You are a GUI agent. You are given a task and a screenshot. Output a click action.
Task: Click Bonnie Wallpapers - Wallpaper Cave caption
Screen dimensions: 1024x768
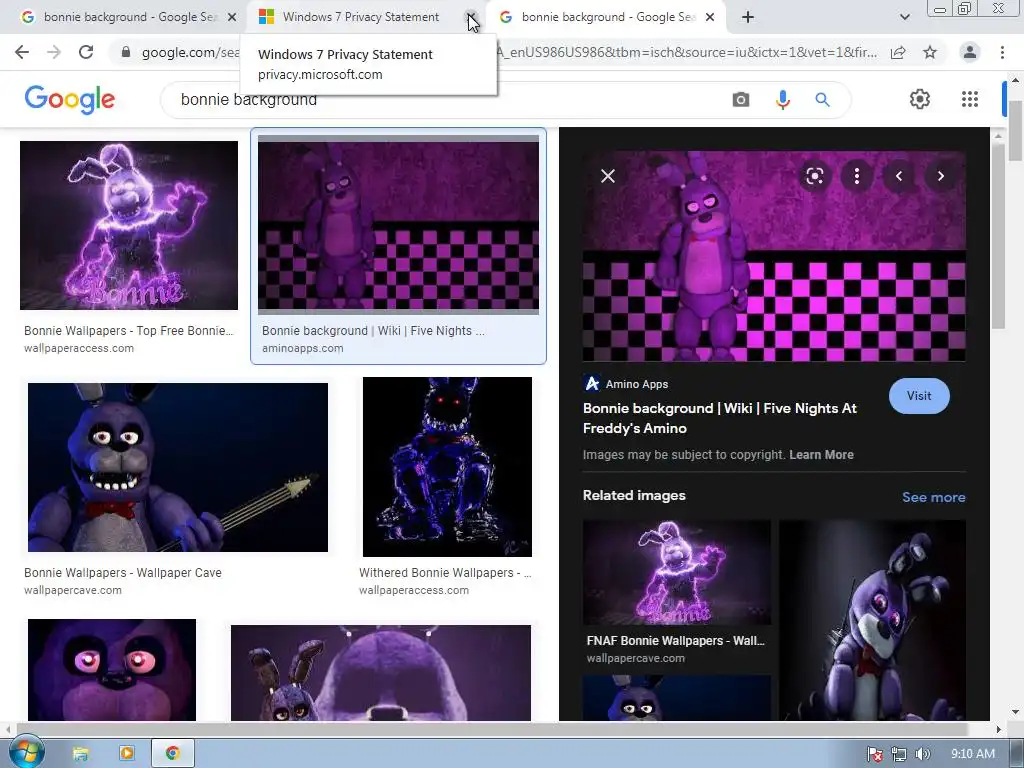click(123, 573)
